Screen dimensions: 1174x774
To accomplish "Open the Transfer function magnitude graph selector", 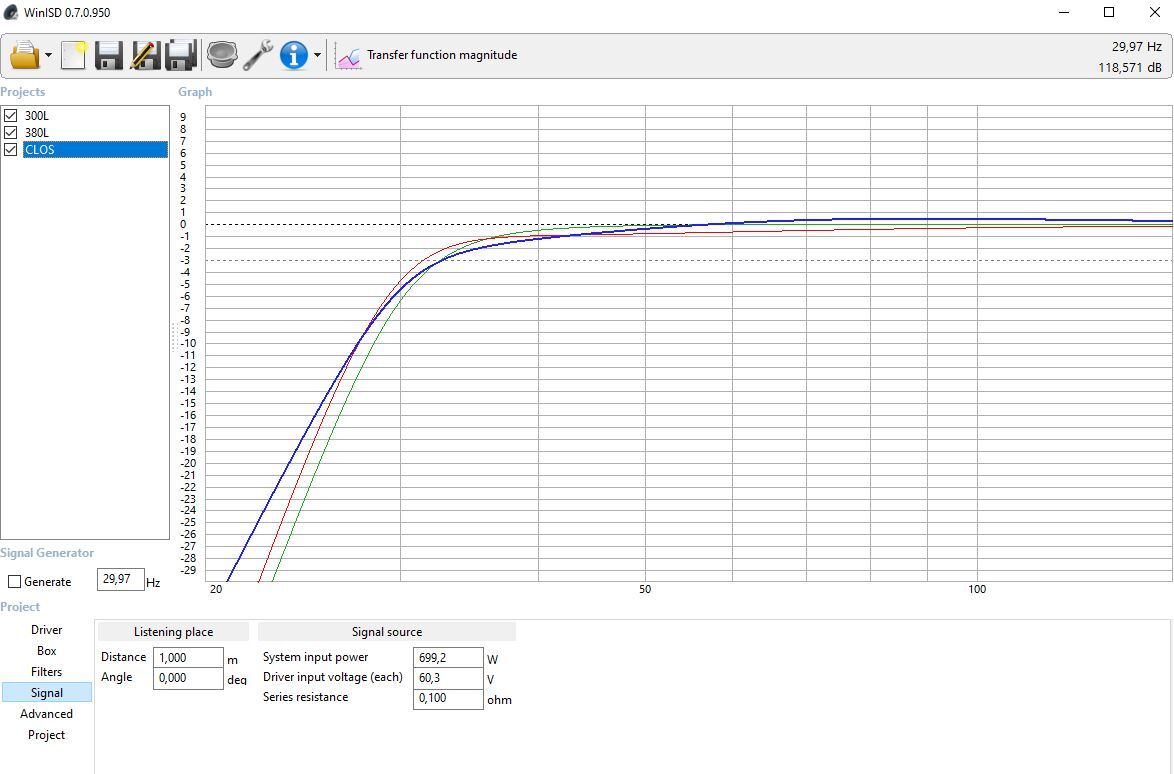I will click(442, 55).
